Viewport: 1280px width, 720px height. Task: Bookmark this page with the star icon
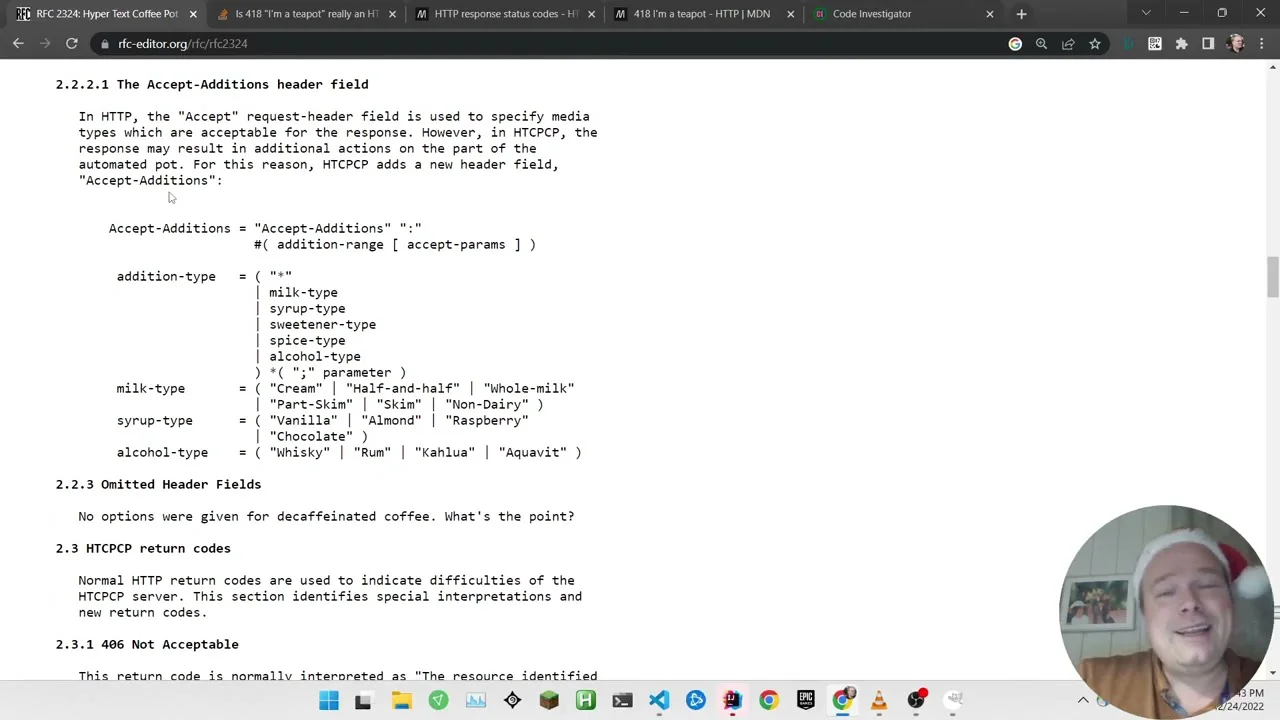(x=1095, y=44)
